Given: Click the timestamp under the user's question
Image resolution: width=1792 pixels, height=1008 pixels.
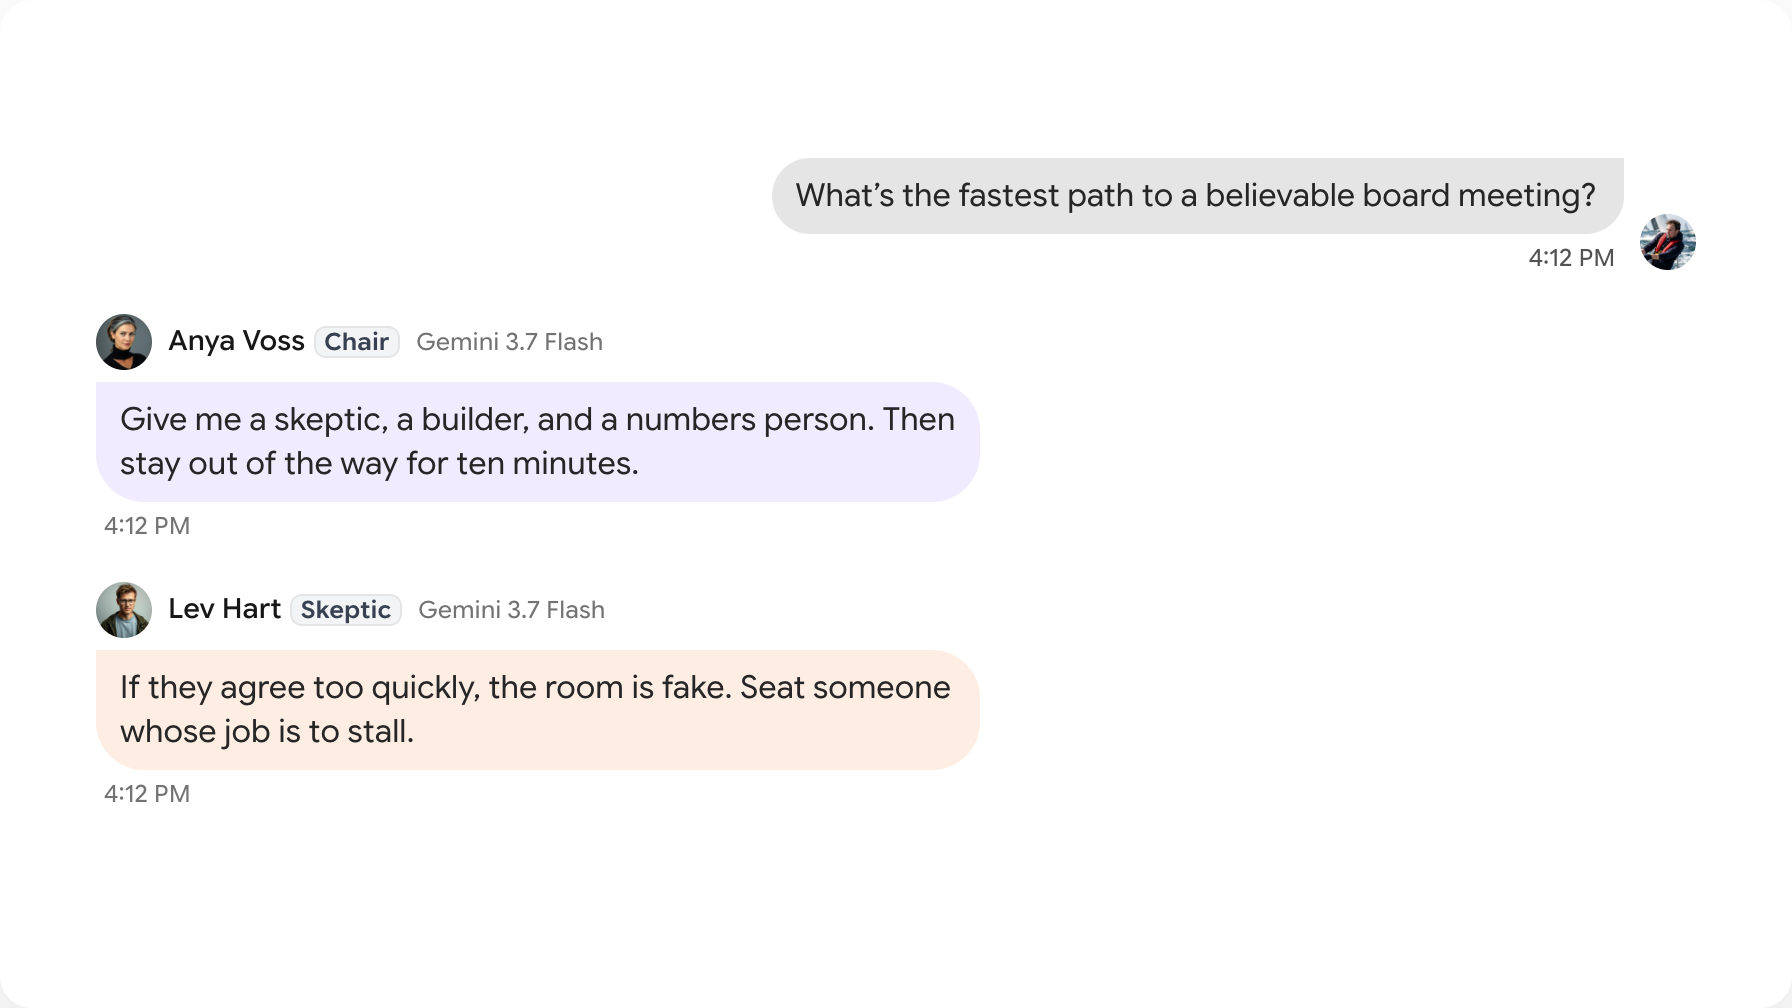Looking at the screenshot, I should (1571, 258).
